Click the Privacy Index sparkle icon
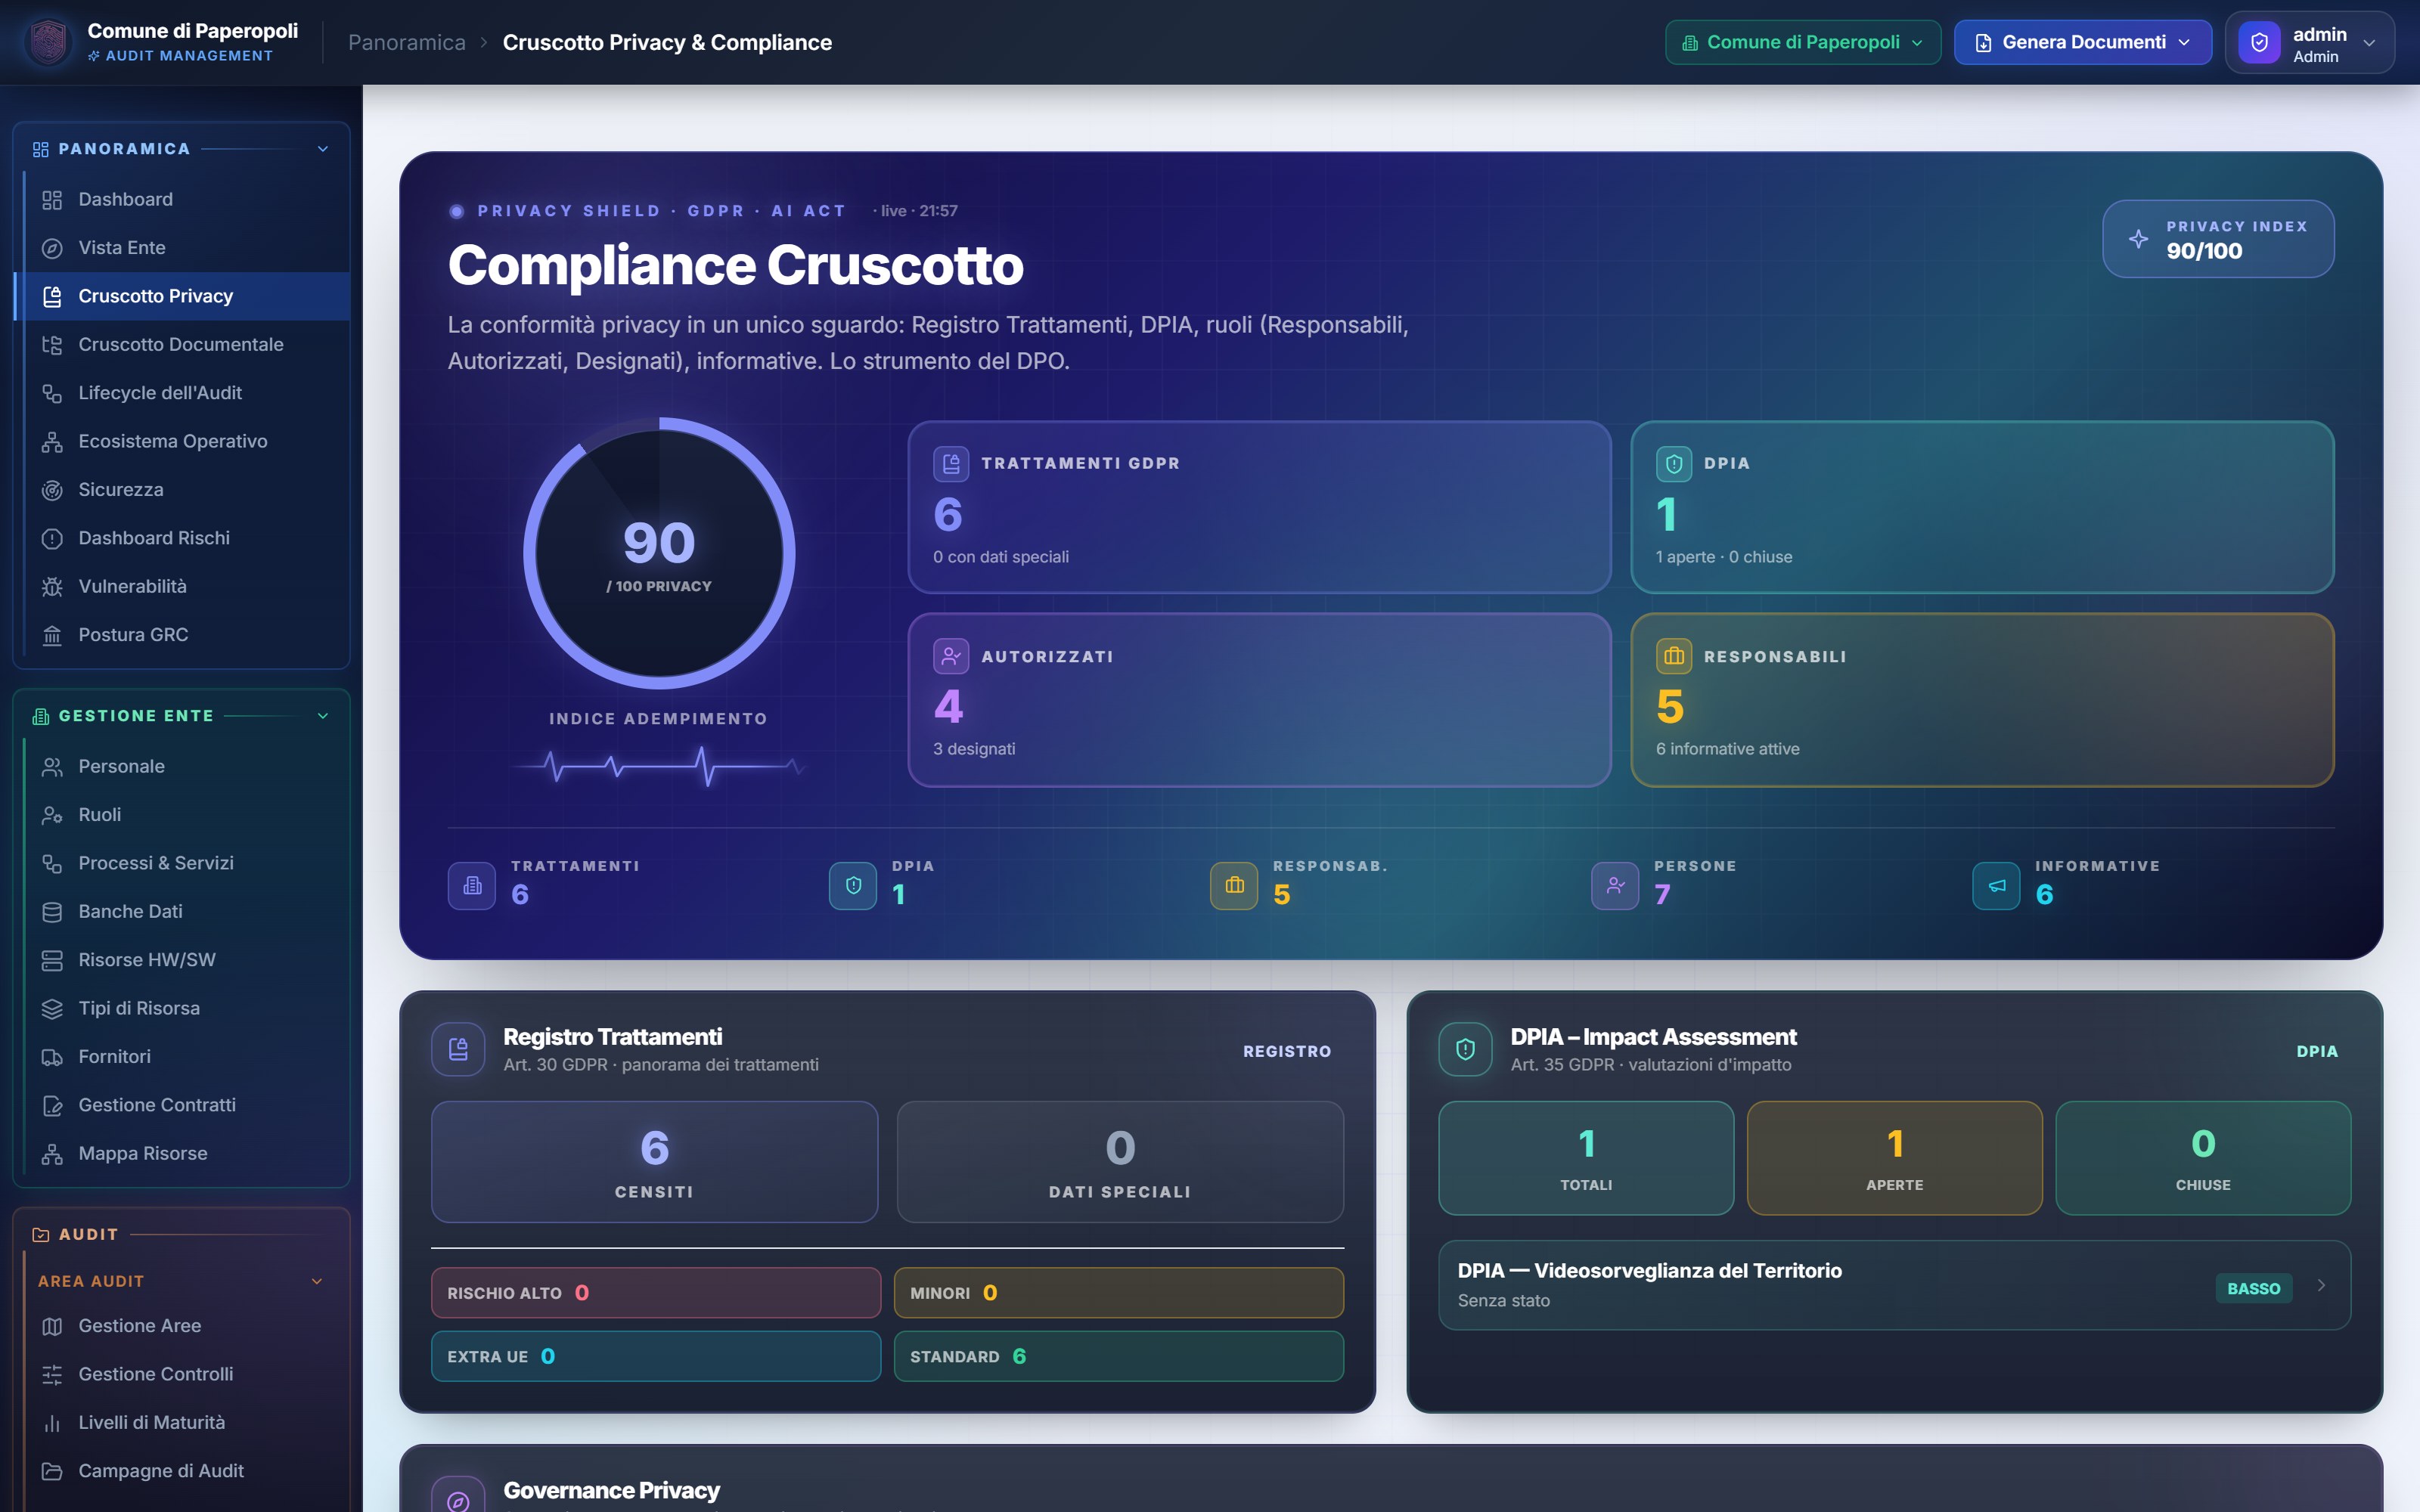The width and height of the screenshot is (2420, 1512). coord(2138,239)
